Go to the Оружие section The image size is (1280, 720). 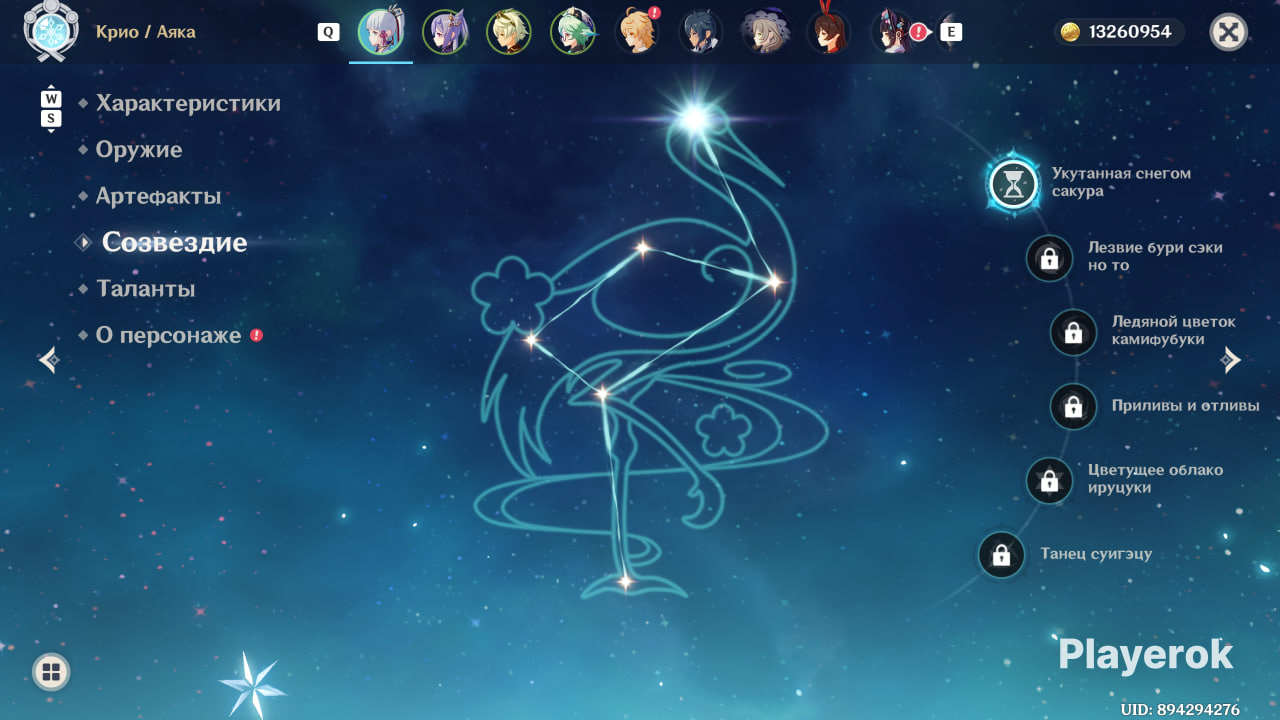click(139, 150)
